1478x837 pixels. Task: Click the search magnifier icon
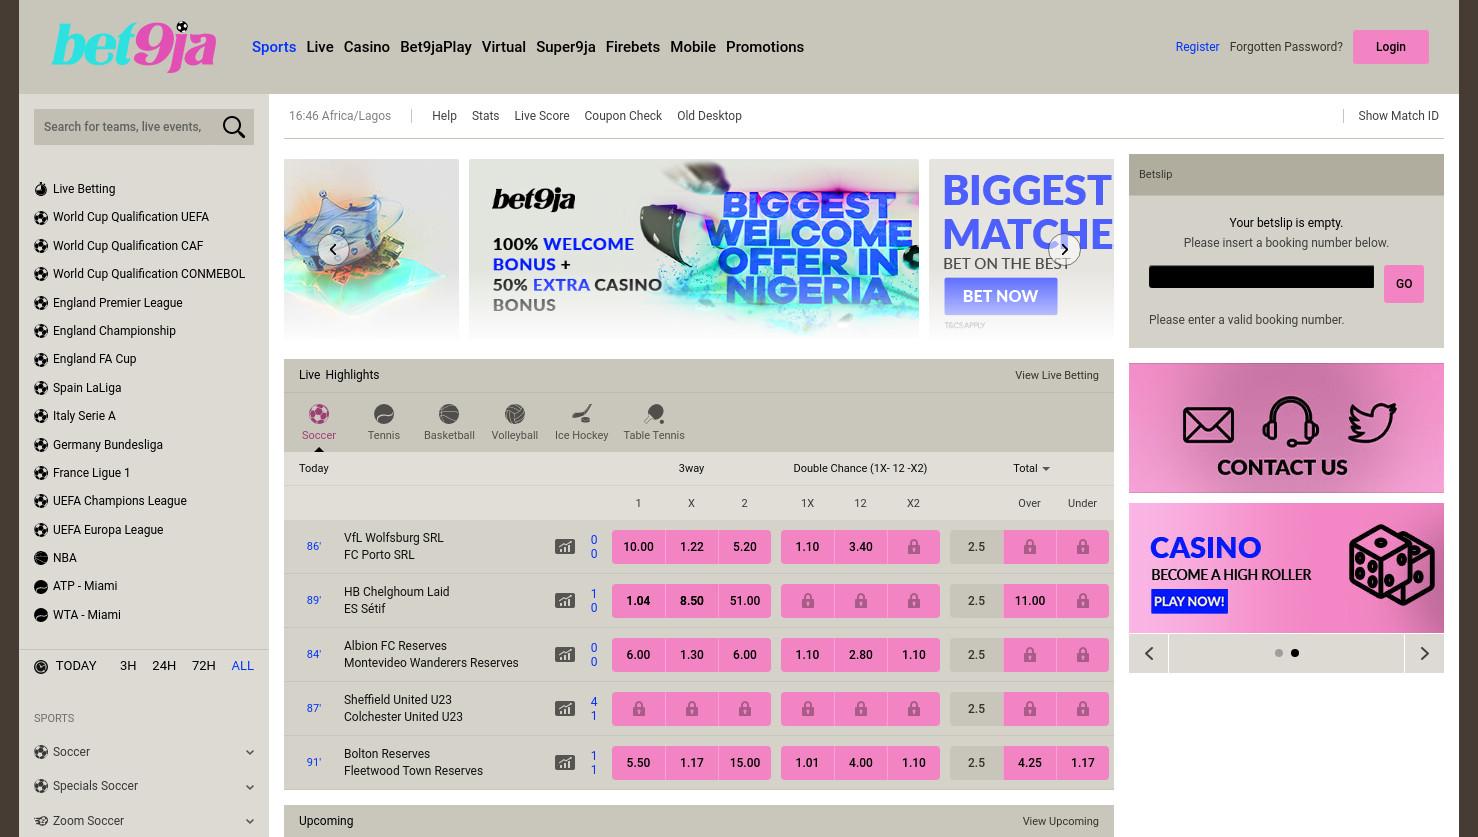pos(234,127)
